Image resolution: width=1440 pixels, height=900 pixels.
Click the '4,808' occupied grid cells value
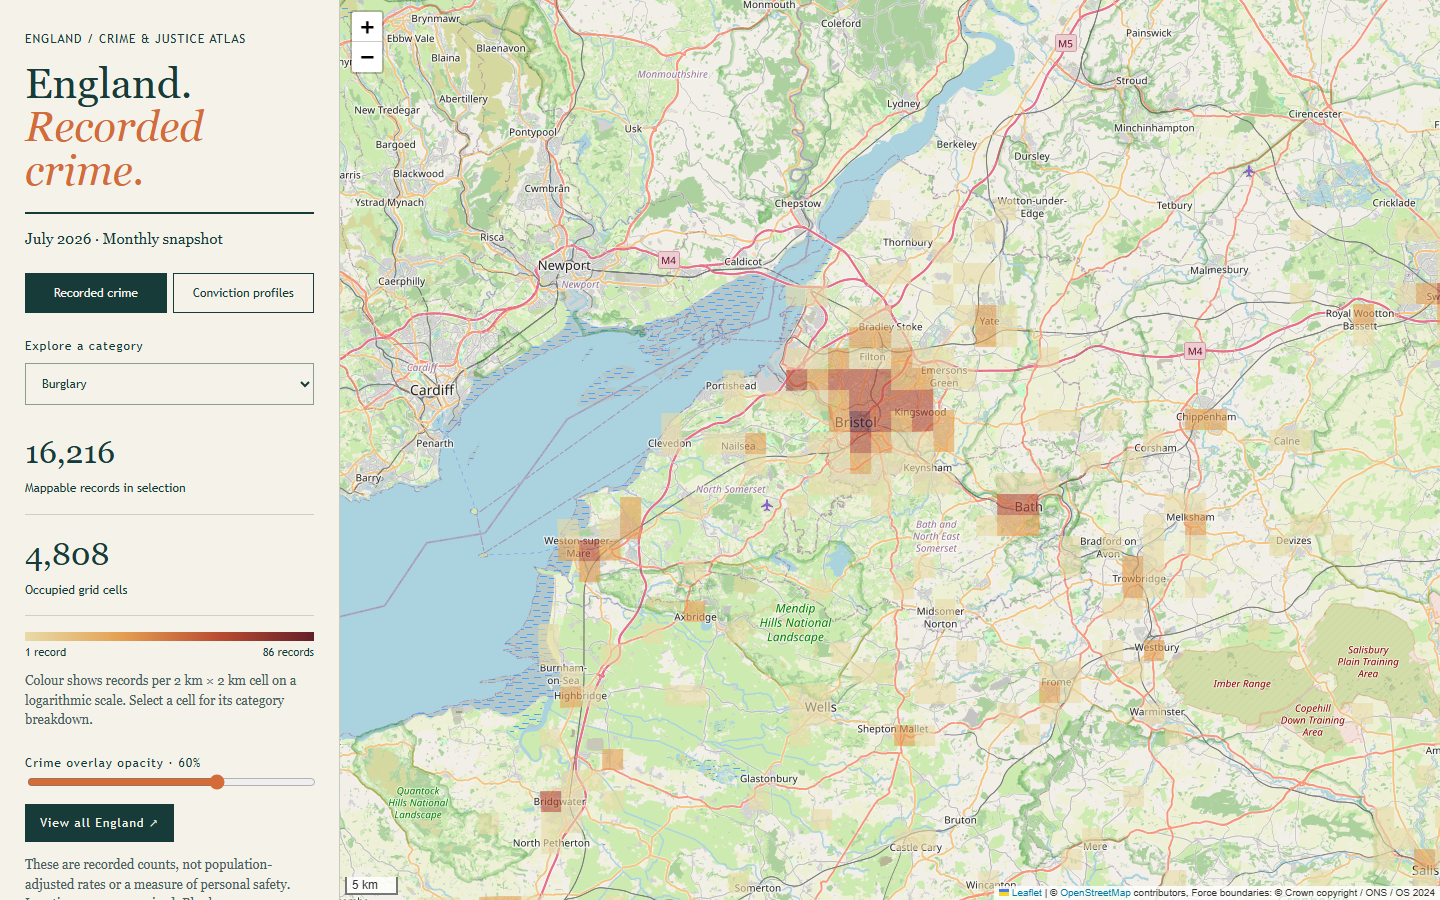tap(67, 555)
